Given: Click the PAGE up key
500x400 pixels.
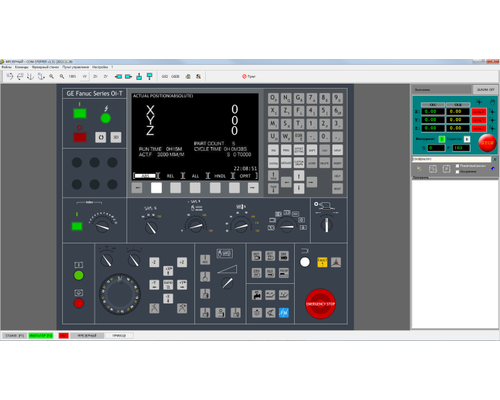Looking at the screenshot, I should (x=273, y=176).
